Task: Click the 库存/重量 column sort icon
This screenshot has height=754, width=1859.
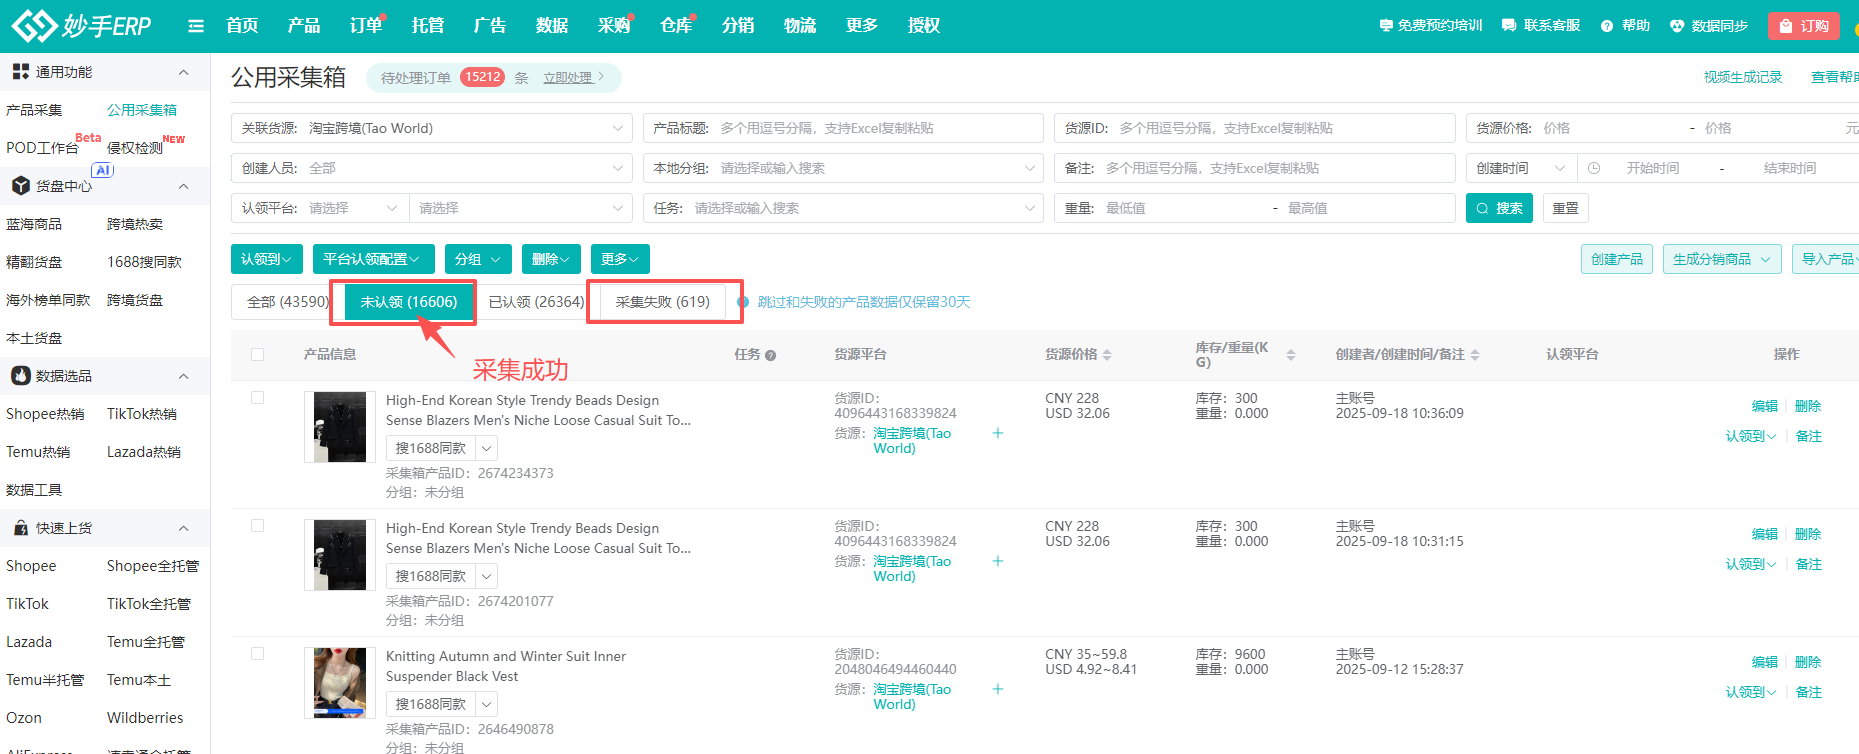Action: coord(1290,355)
